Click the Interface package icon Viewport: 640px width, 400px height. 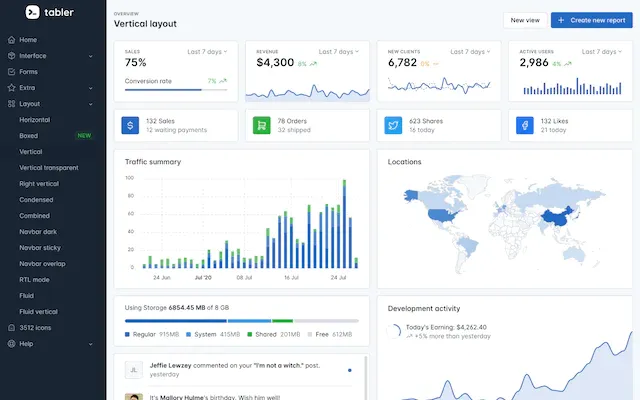tap(11, 56)
